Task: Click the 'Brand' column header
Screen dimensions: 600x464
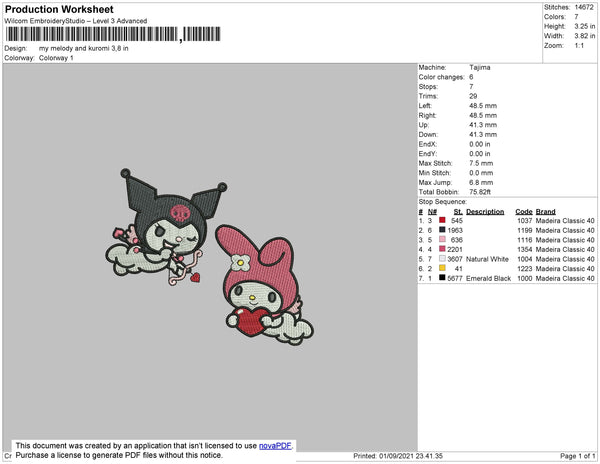Action: coord(546,212)
